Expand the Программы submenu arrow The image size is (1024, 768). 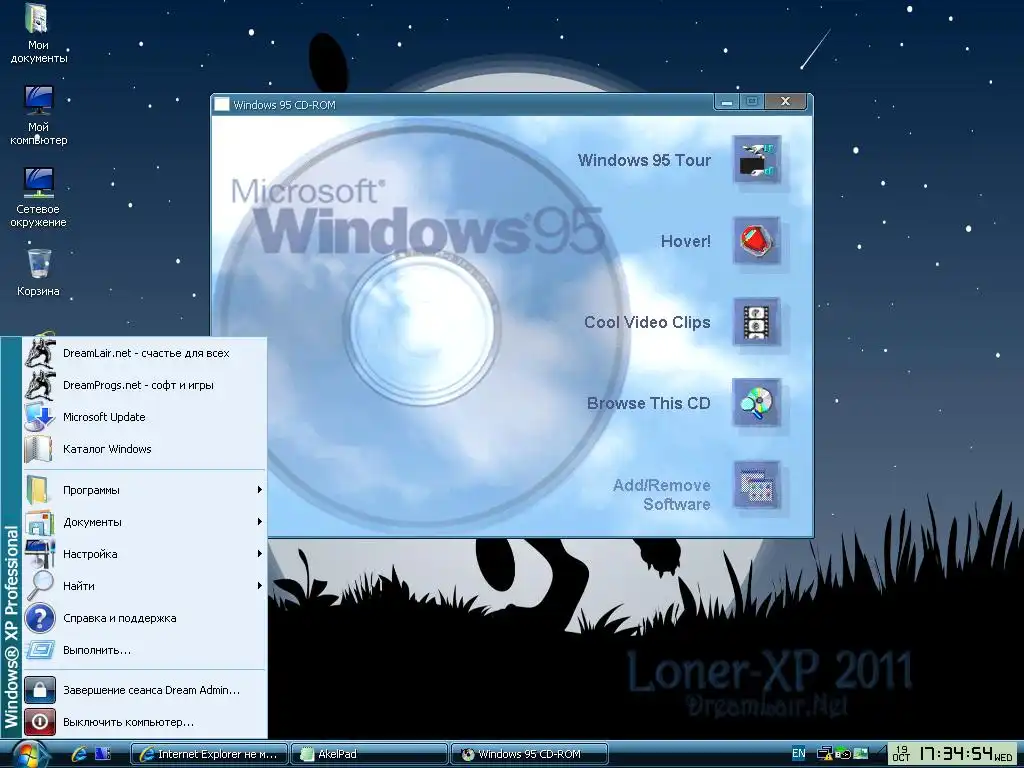[259, 490]
